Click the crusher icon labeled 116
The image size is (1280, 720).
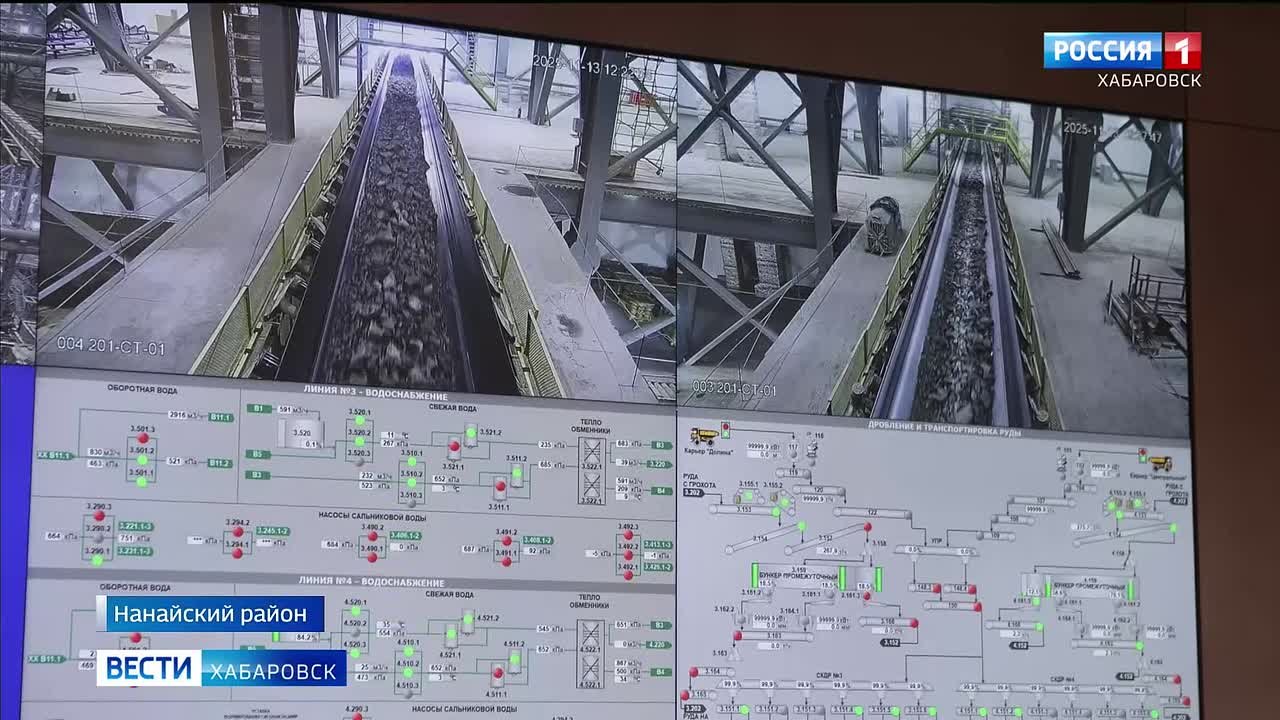click(811, 449)
